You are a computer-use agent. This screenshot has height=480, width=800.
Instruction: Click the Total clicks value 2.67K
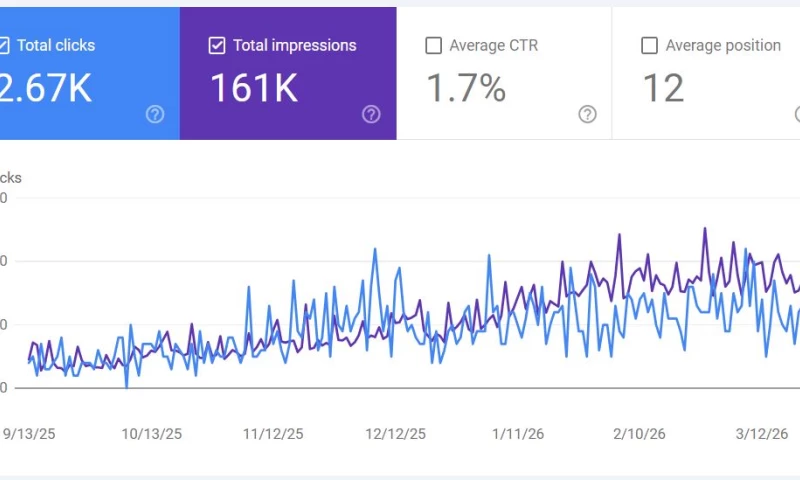pos(46,88)
